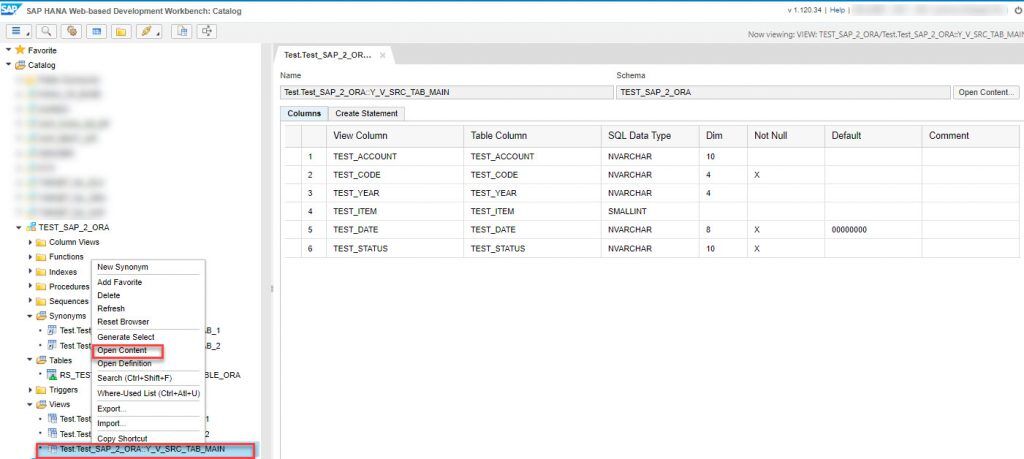
Task: Click the 00000000 default value cell
Action: pos(873,230)
